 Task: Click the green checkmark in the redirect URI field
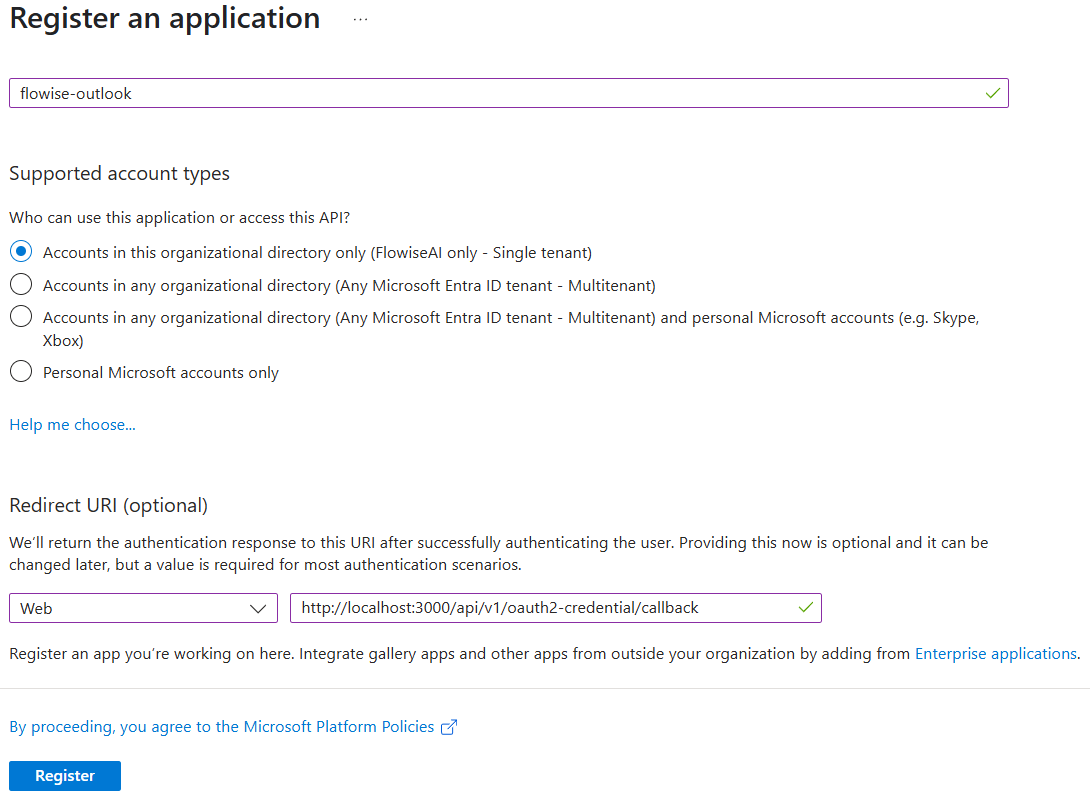click(x=805, y=607)
